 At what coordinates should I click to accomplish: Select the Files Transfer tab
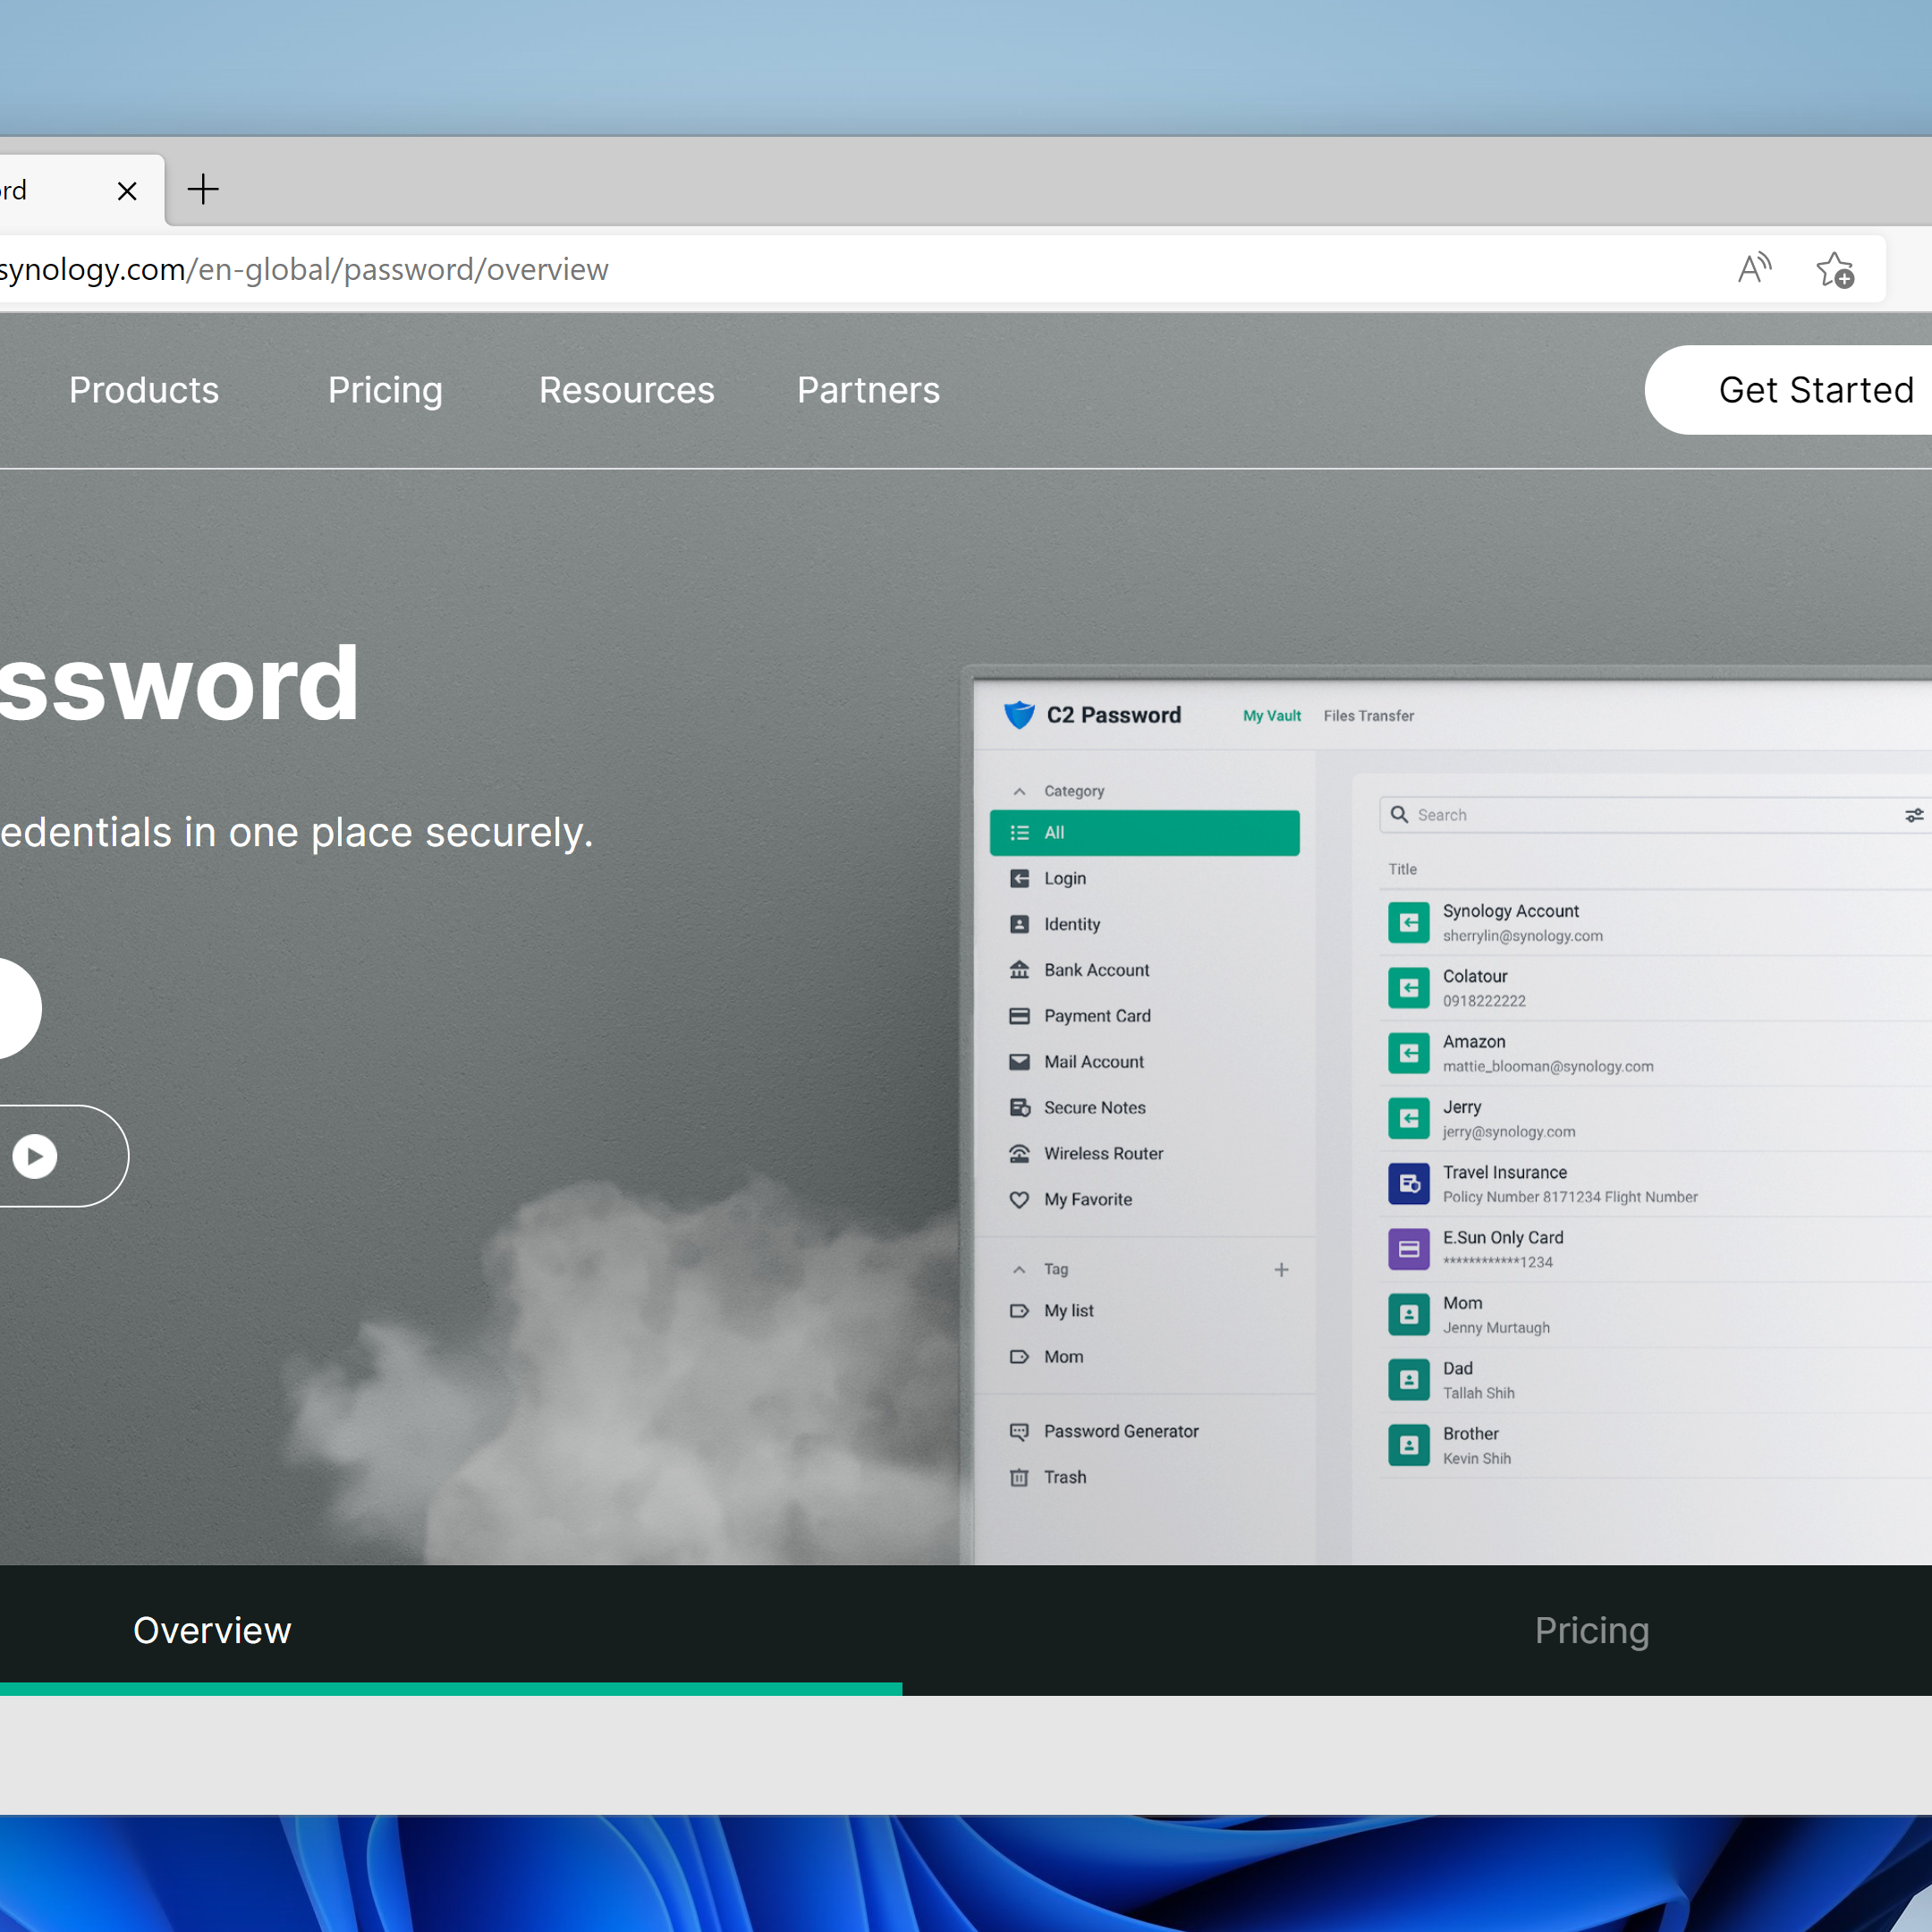(1369, 716)
